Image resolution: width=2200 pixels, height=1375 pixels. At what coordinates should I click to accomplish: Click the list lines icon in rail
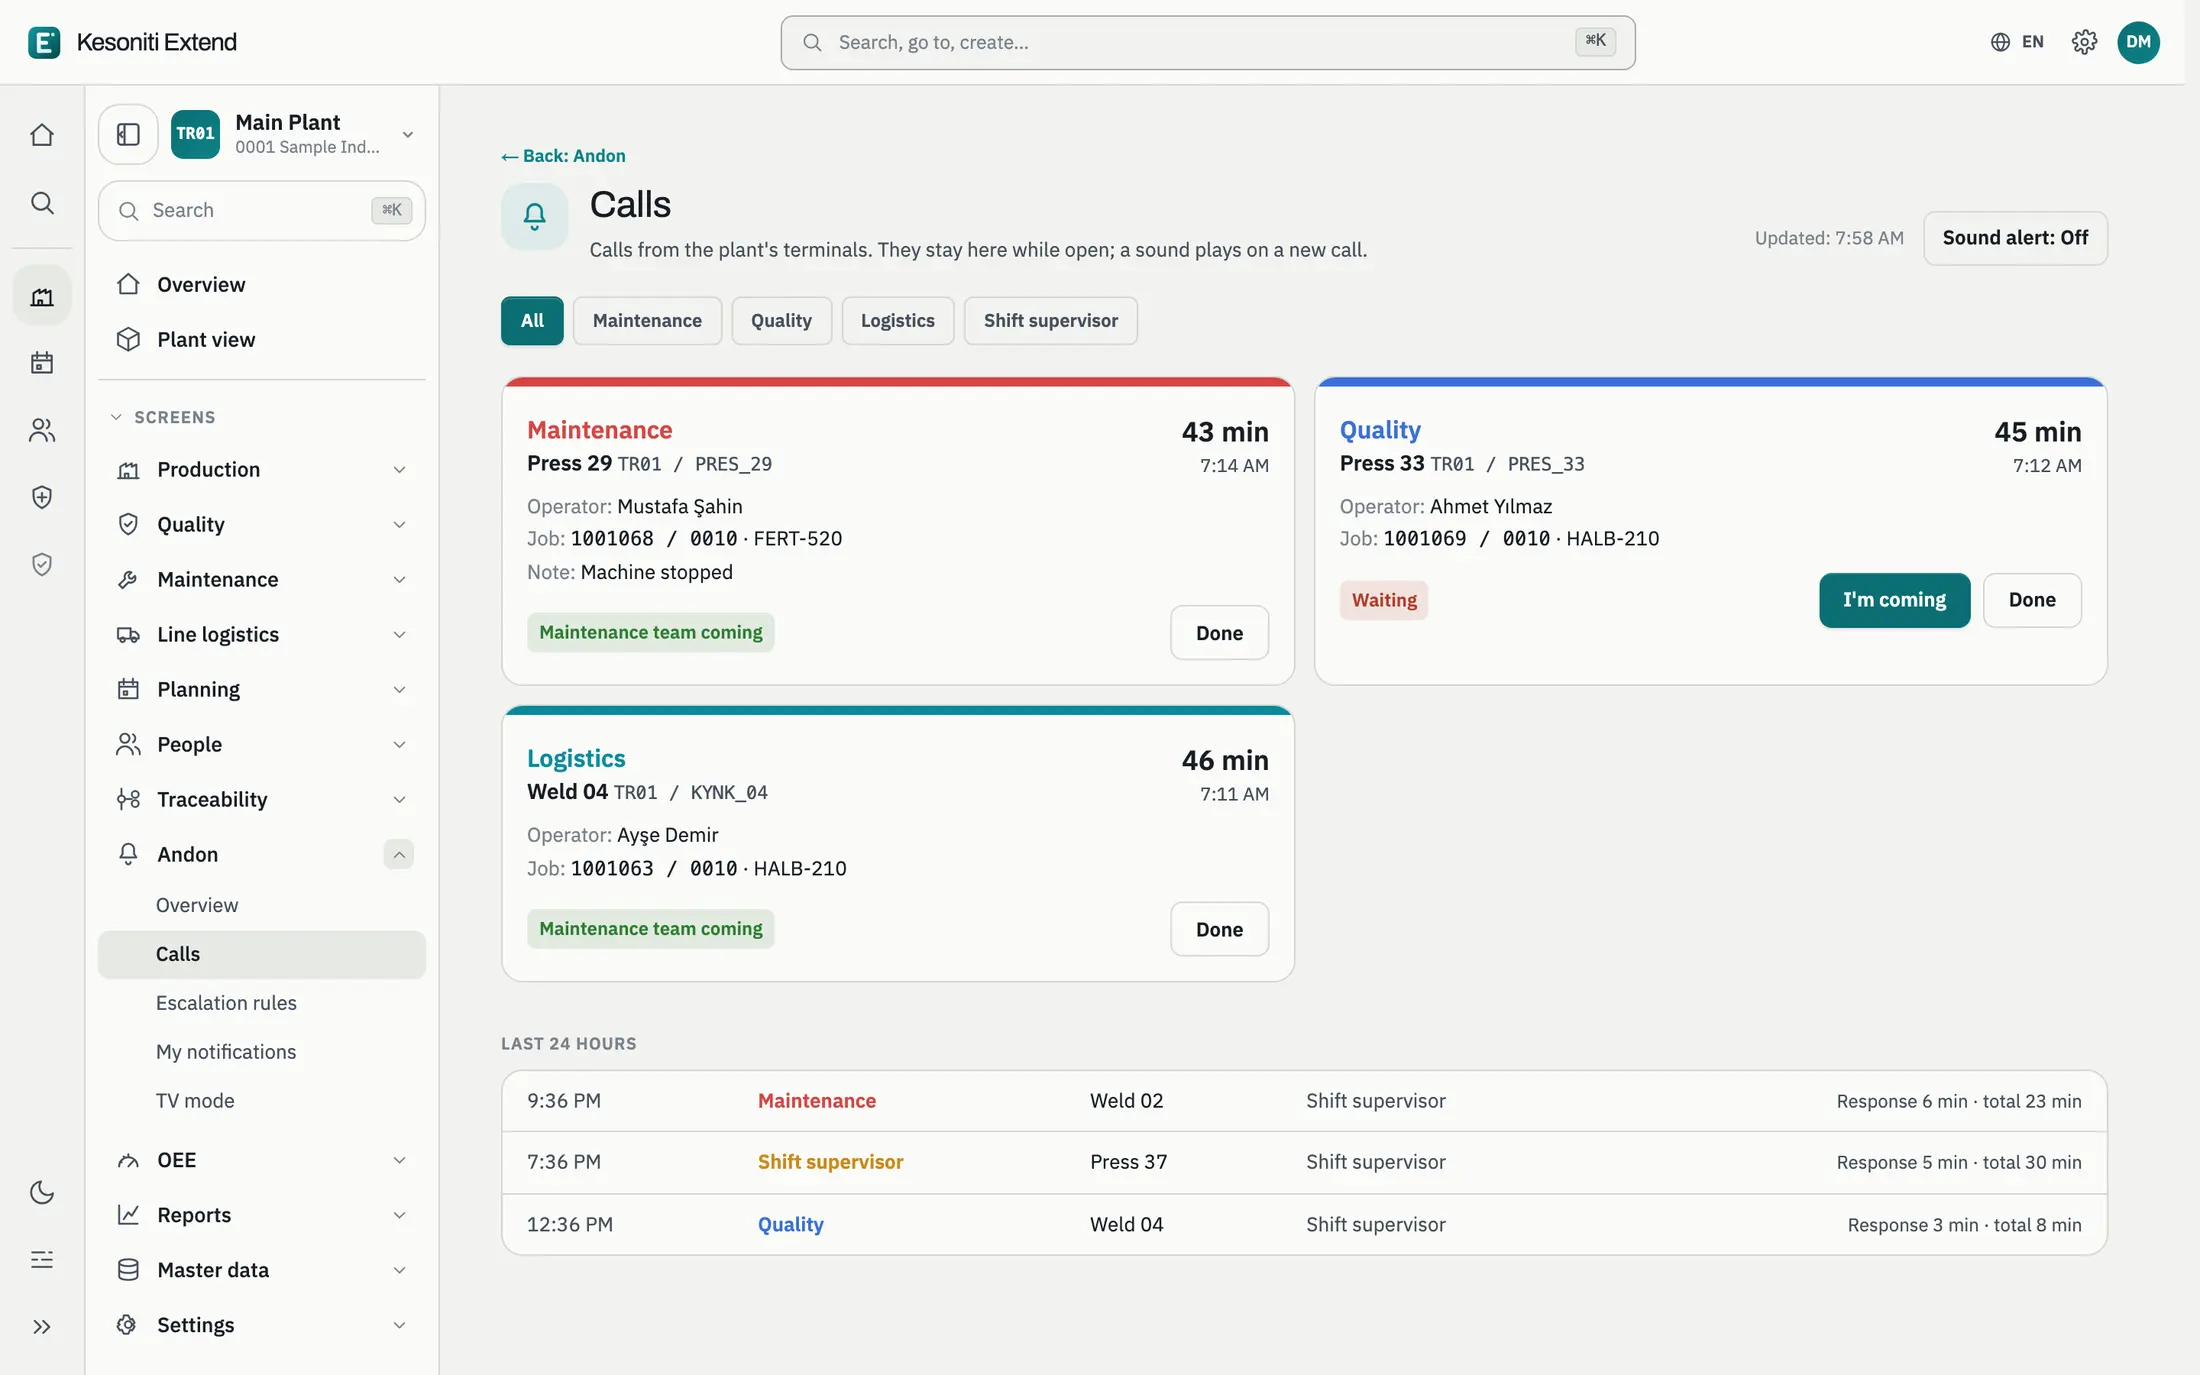42,1259
